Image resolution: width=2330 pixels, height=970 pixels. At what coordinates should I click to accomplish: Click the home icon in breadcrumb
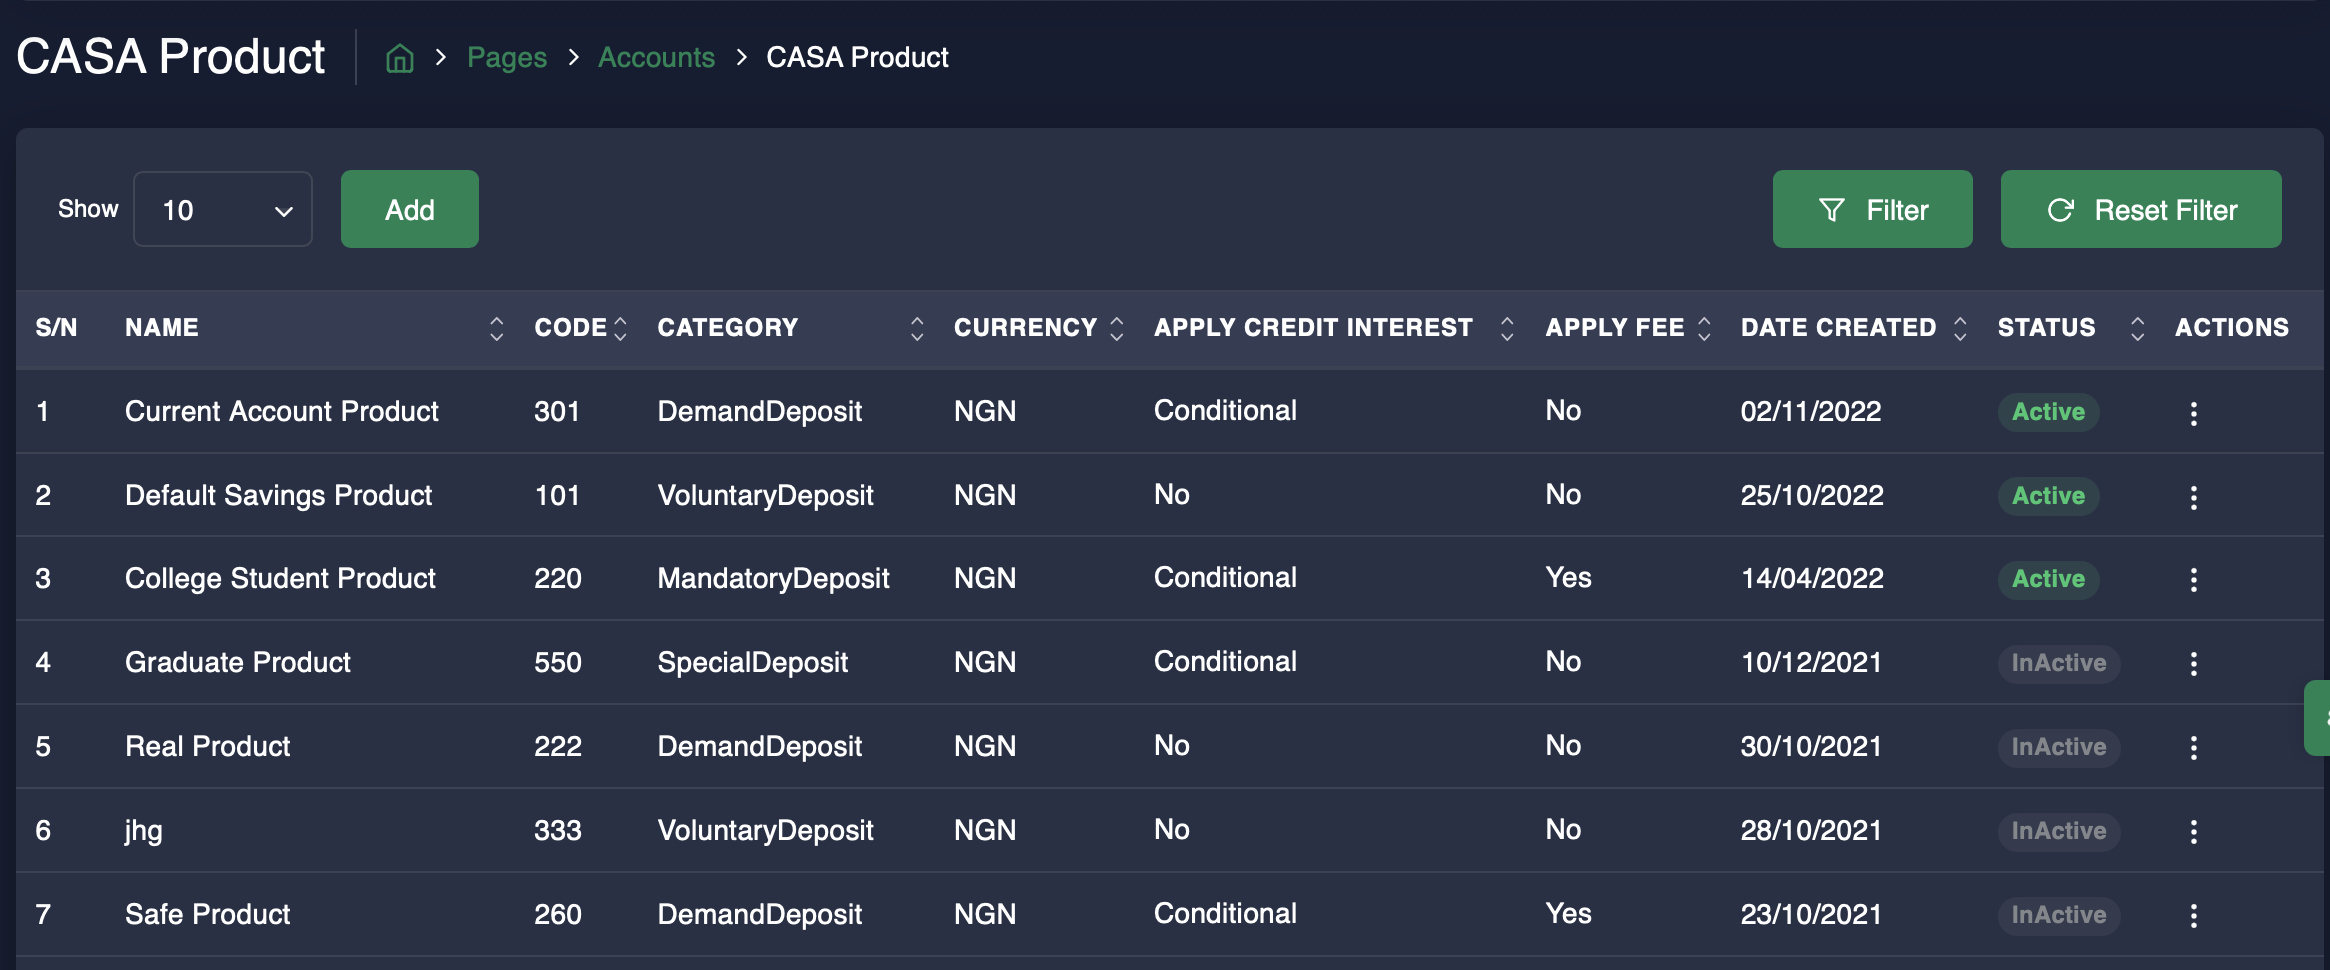[400, 58]
